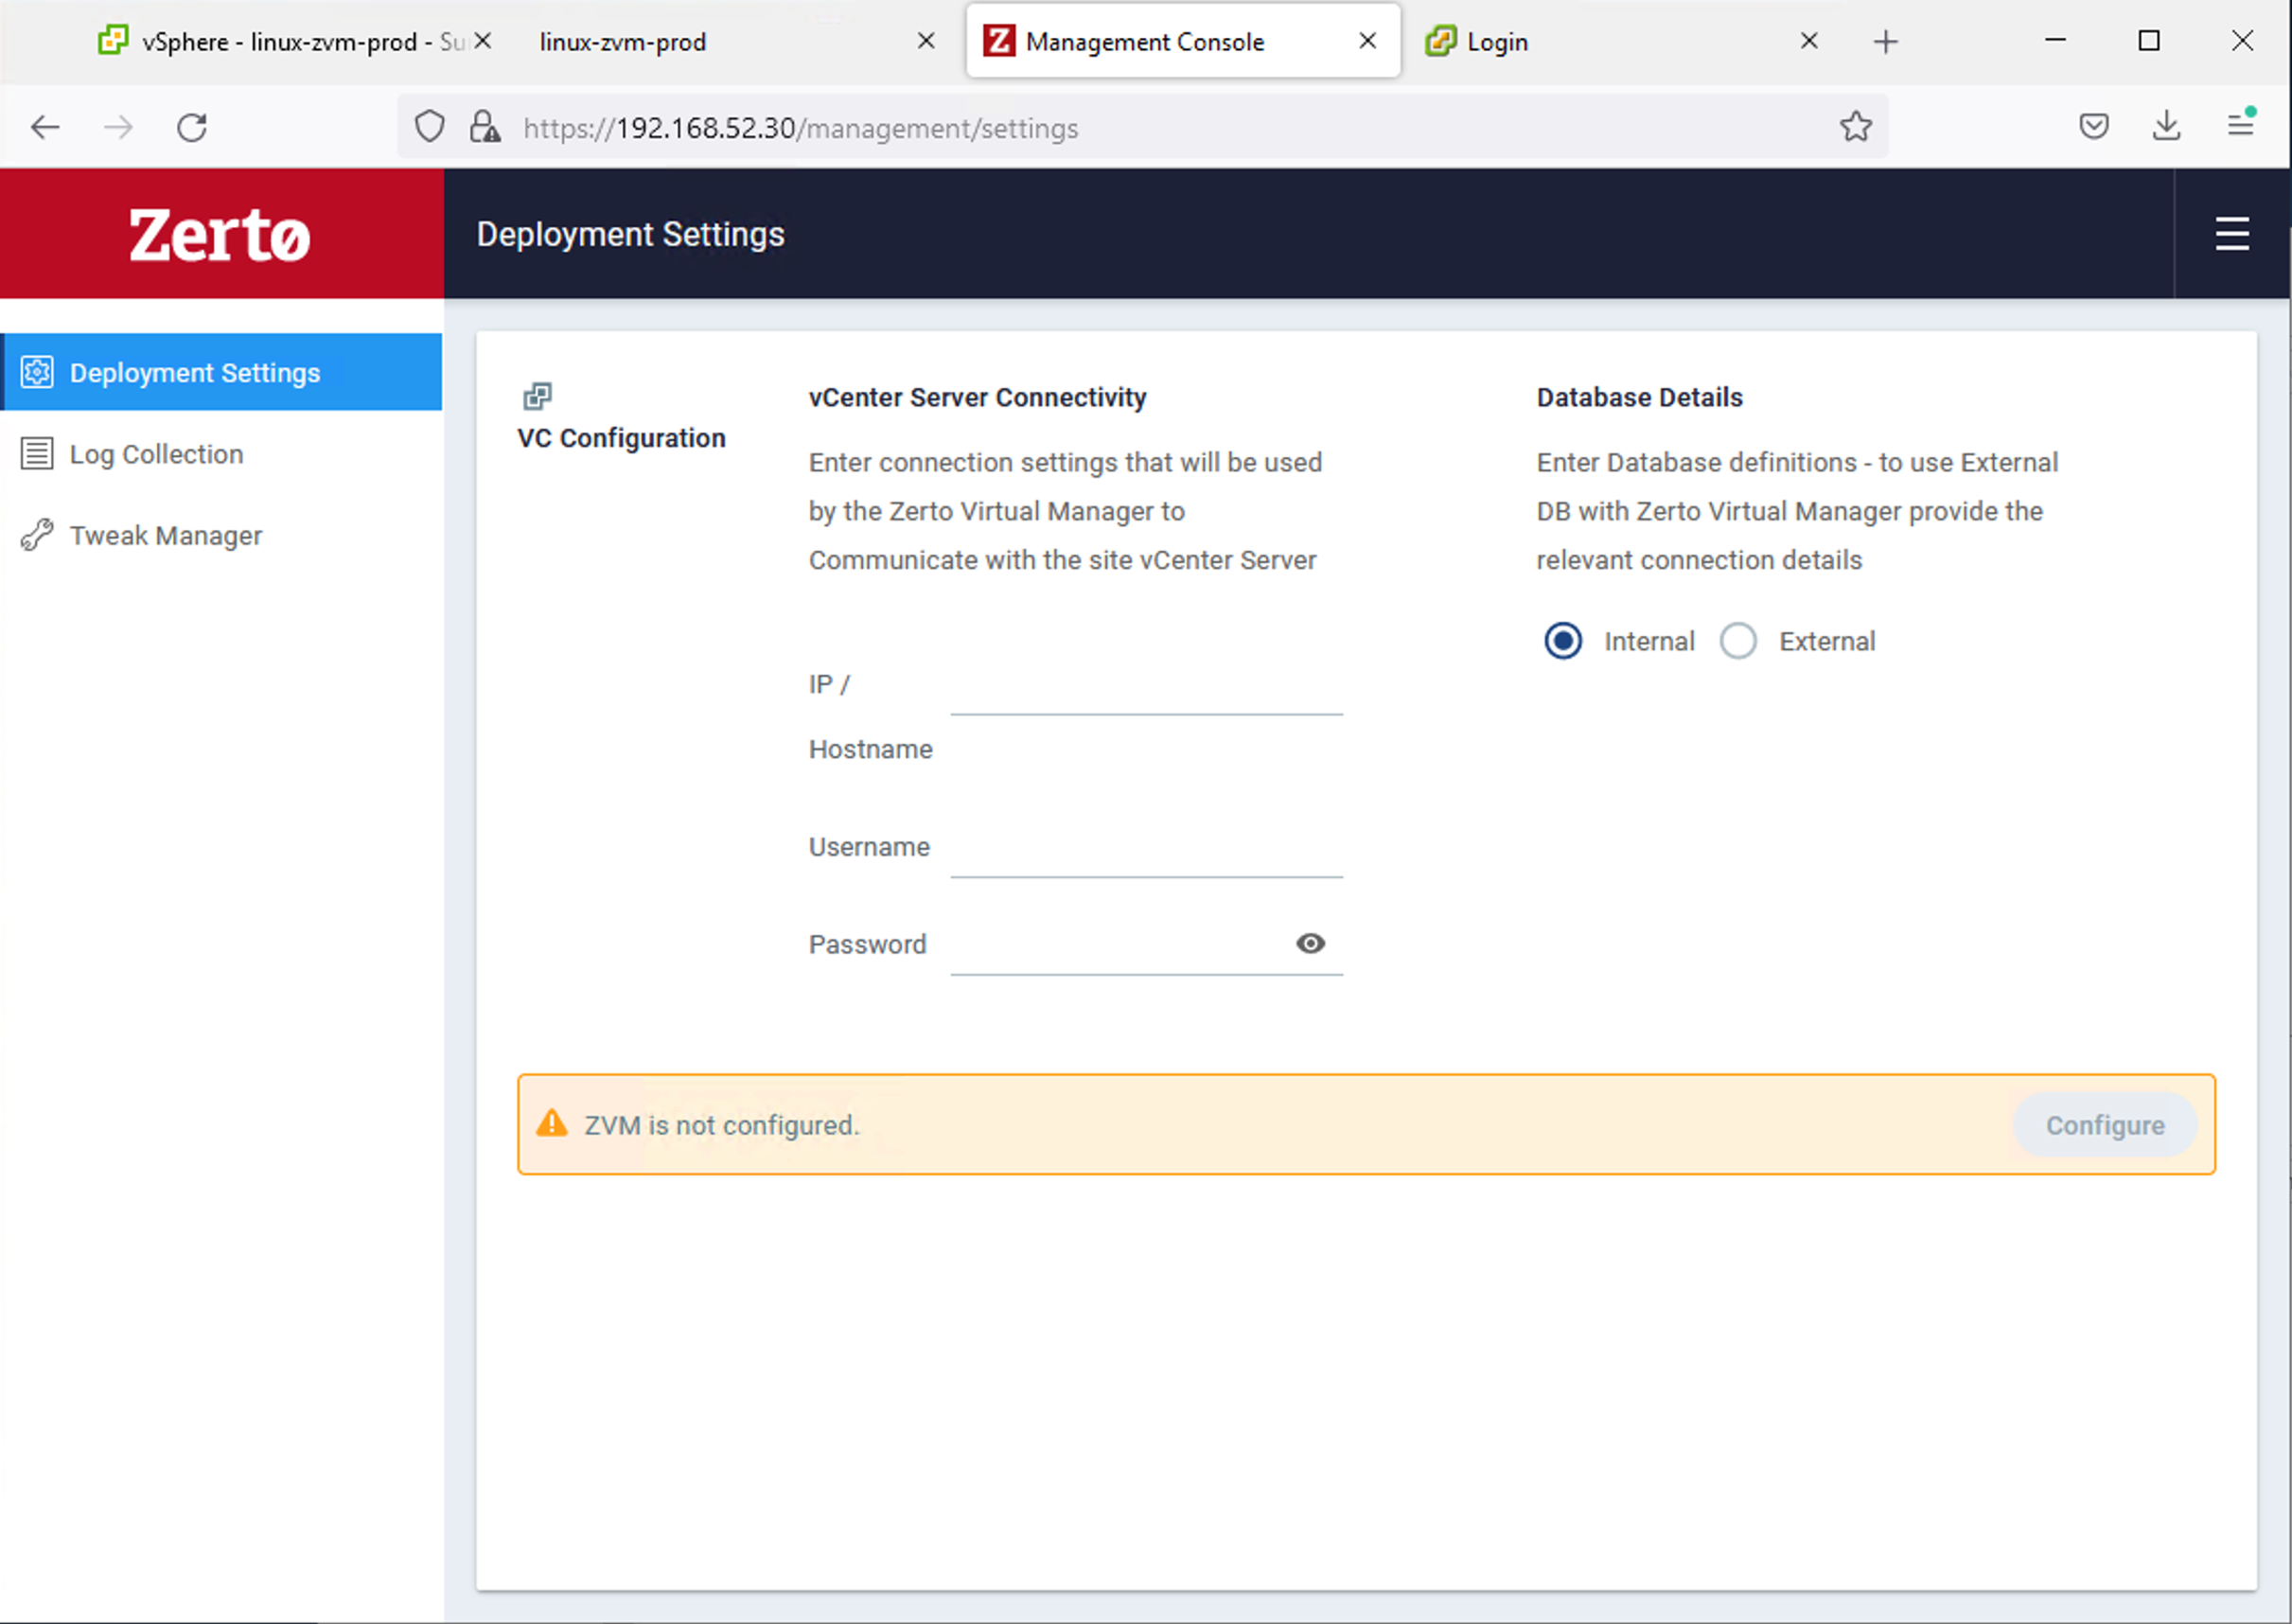Open the Pocket save icon
The width and height of the screenshot is (2292, 1624).
pyautogui.click(x=2094, y=126)
